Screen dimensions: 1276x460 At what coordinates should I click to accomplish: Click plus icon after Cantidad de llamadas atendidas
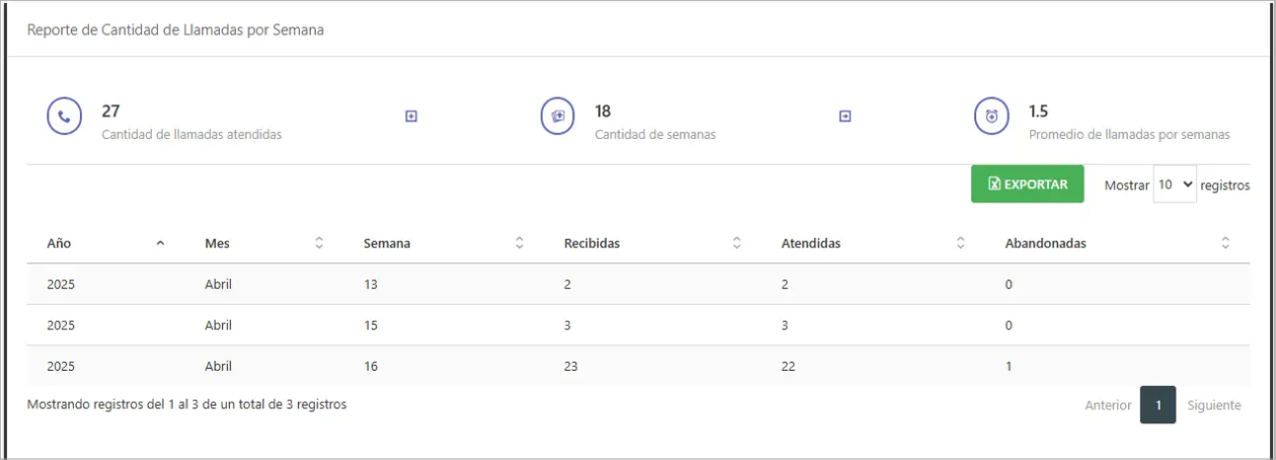[411, 117]
